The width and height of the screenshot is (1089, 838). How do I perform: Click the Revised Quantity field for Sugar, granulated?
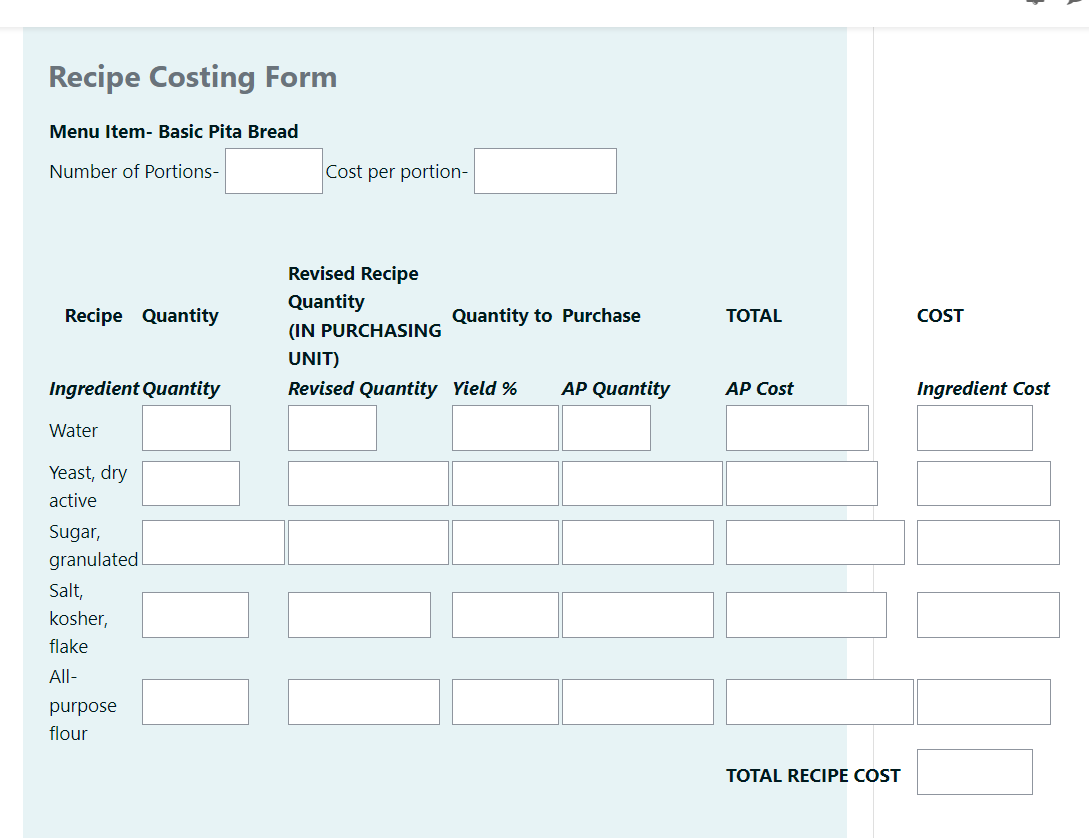[367, 541]
